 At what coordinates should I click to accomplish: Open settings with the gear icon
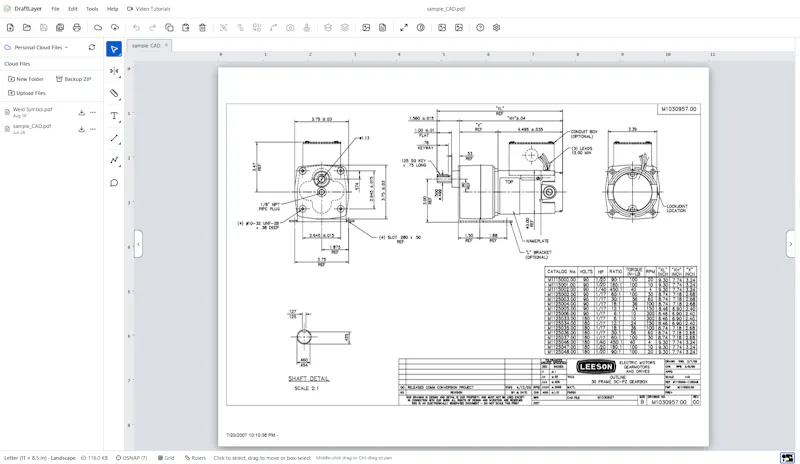coord(496,28)
